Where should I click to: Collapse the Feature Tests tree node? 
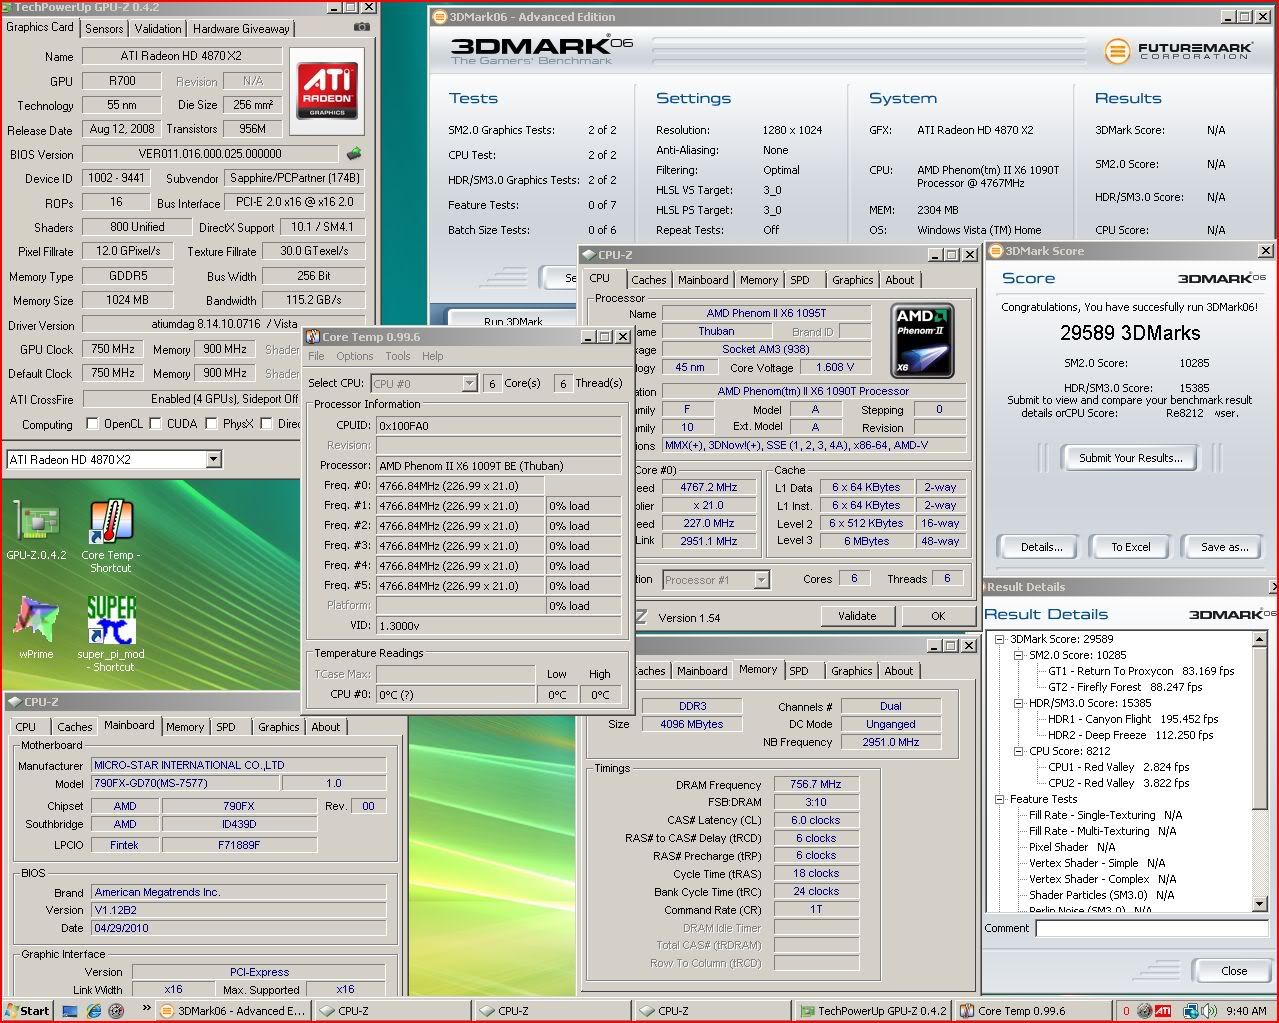pos(1000,799)
